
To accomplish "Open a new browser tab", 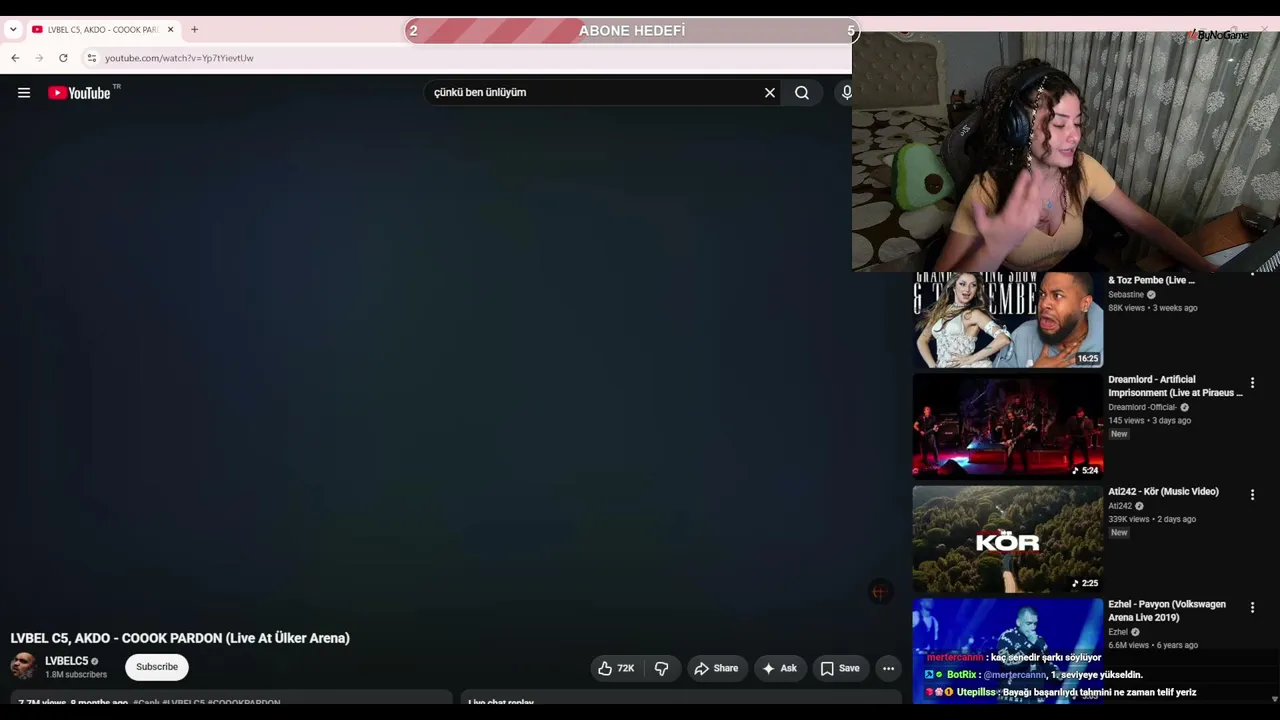I will pyautogui.click(x=194, y=30).
